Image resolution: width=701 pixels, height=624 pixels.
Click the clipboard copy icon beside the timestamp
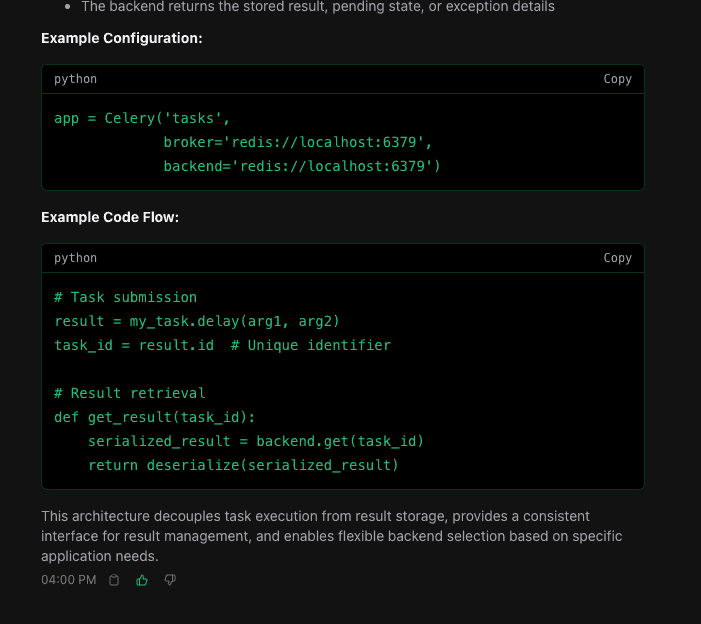coord(114,580)
